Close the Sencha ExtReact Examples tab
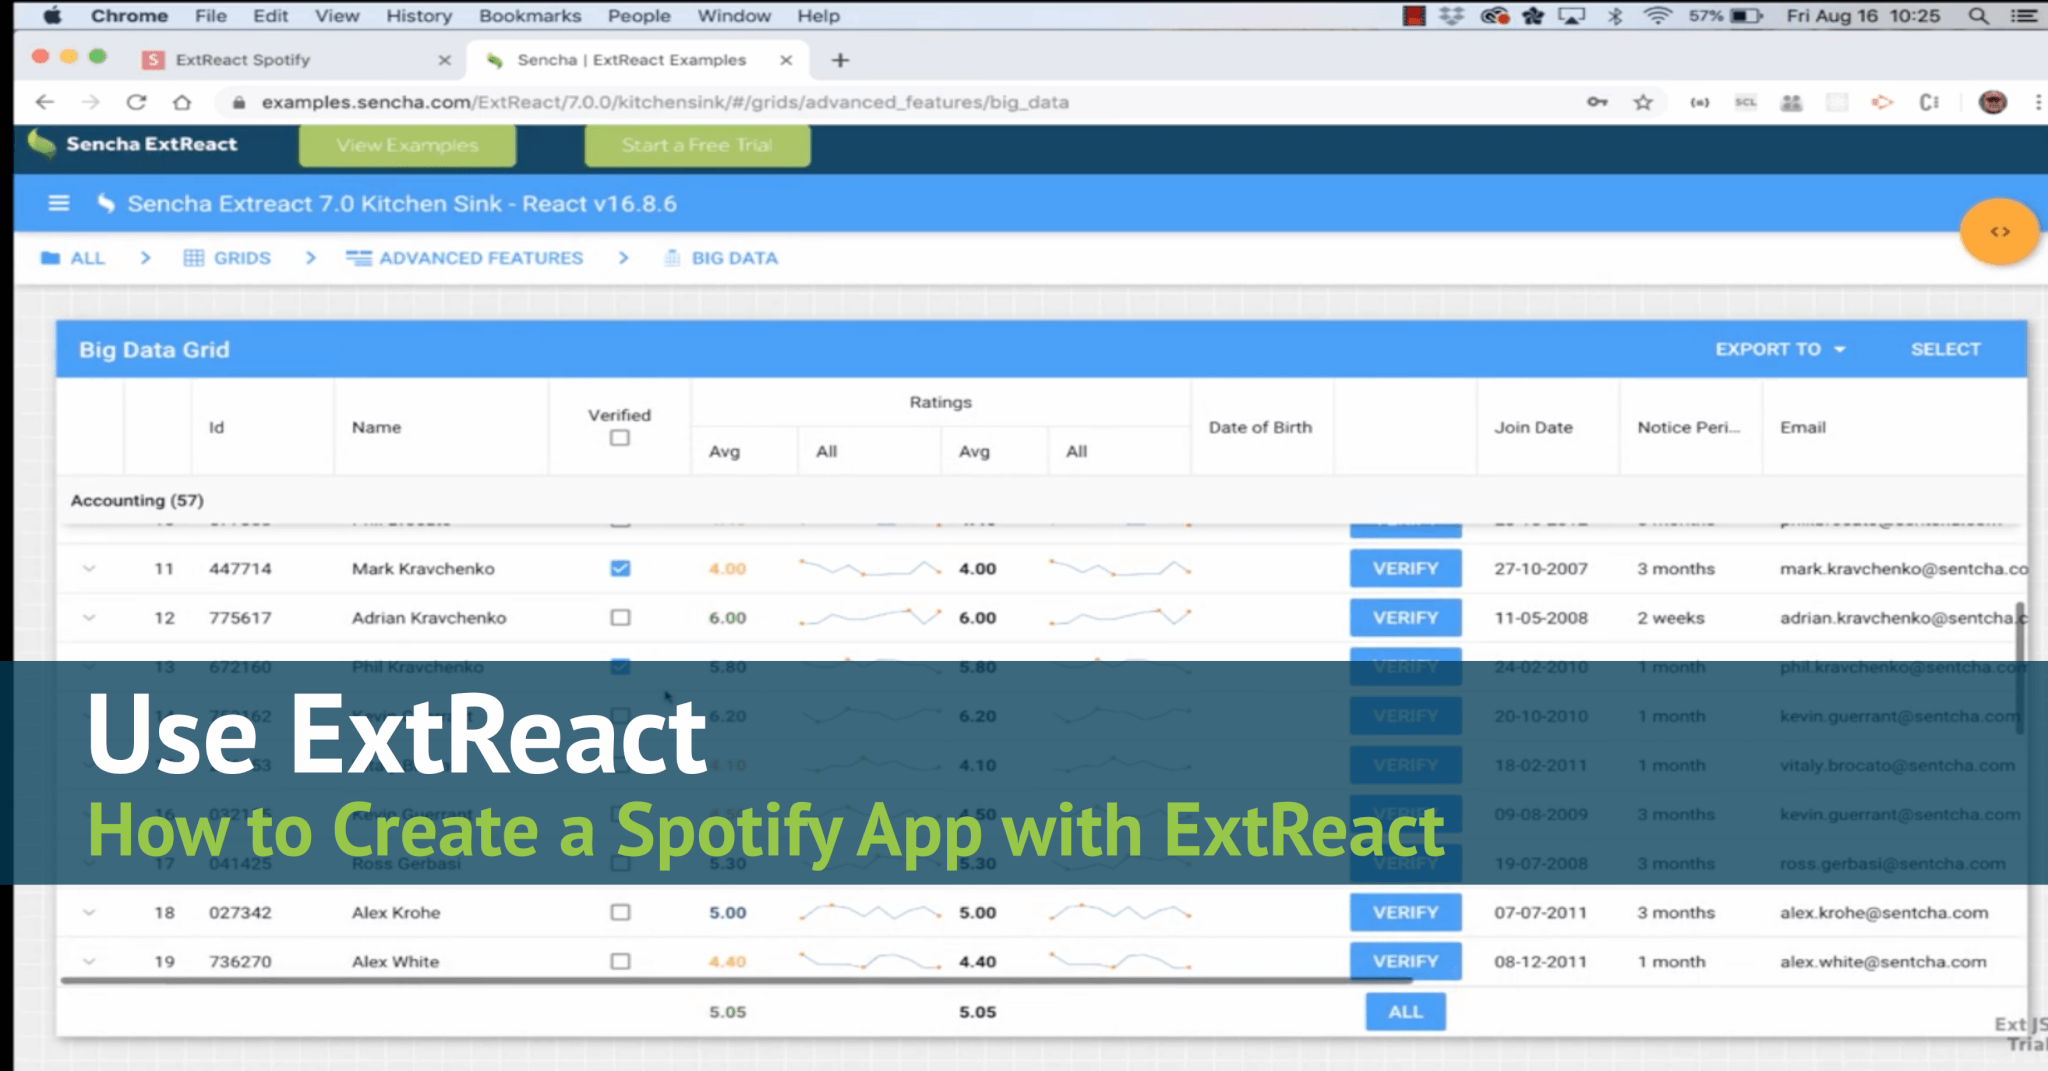Screen dimensions: 2048x1071 786,60
